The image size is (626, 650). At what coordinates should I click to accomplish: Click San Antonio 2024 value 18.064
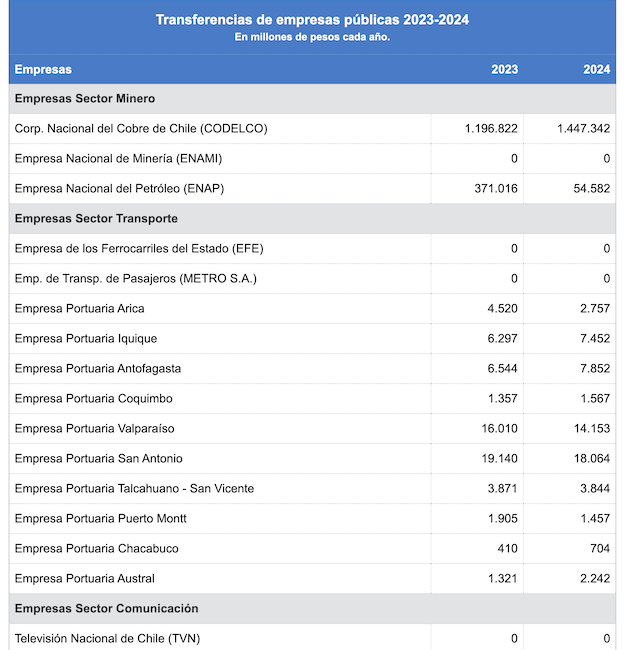tap(592, 459)
